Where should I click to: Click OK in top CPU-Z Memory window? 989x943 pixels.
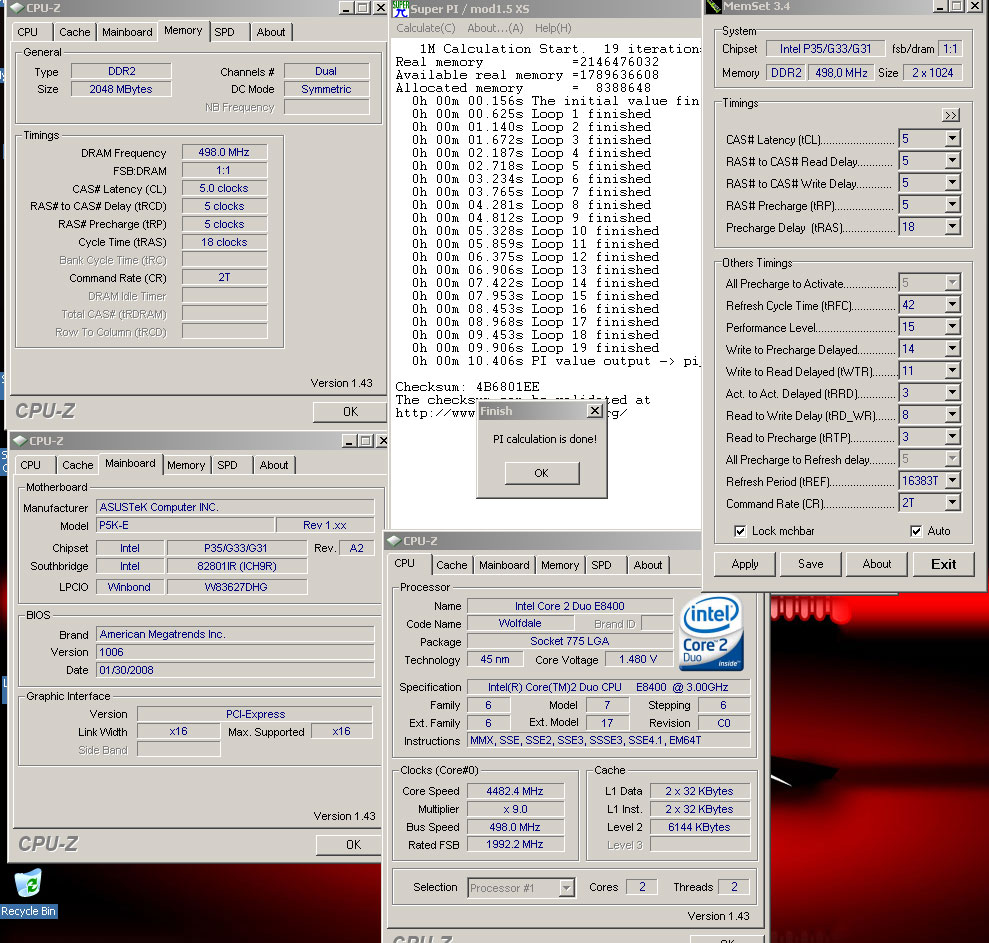[350, 412]
